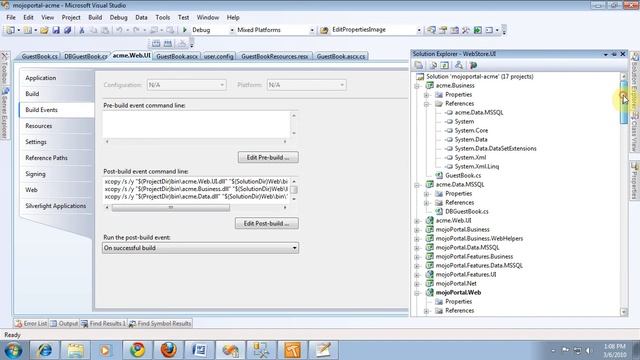Open the File menu
The height and width of the screenshot is (360, 640).
[x=11, y=18]
